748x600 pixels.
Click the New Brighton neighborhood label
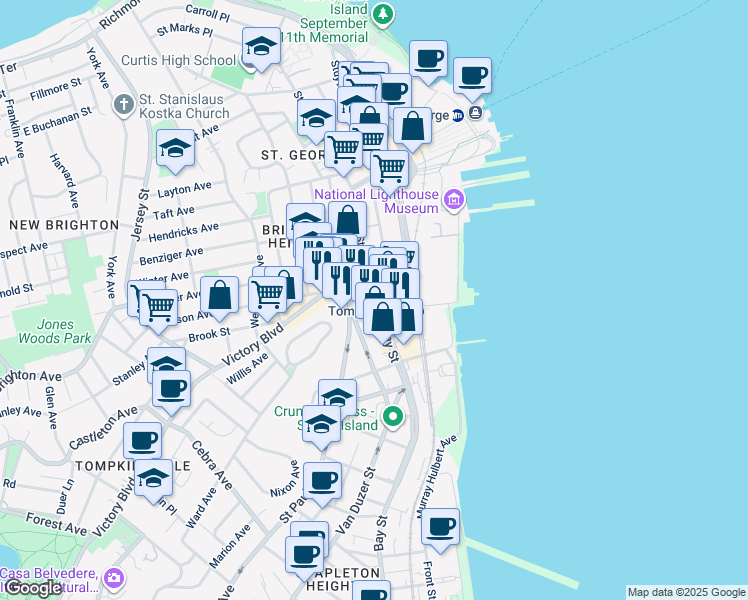(x=57, y=225)
